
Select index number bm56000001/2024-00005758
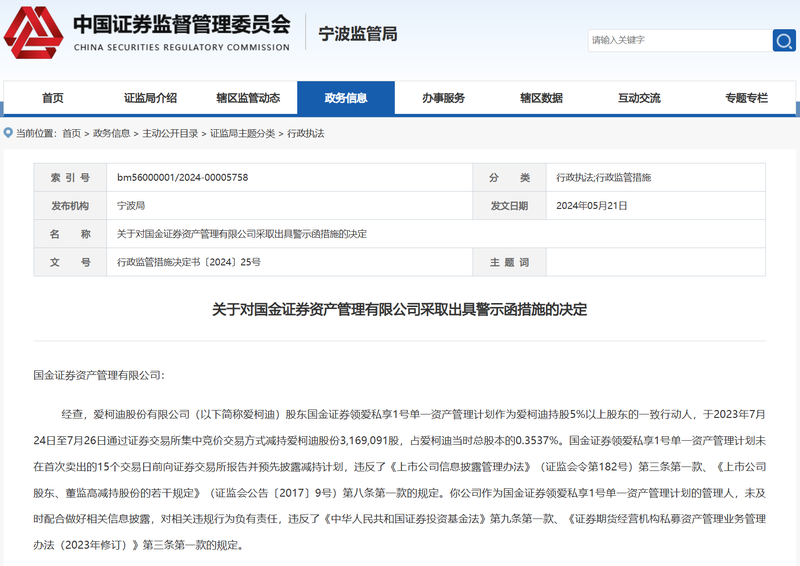pos(183,178)
